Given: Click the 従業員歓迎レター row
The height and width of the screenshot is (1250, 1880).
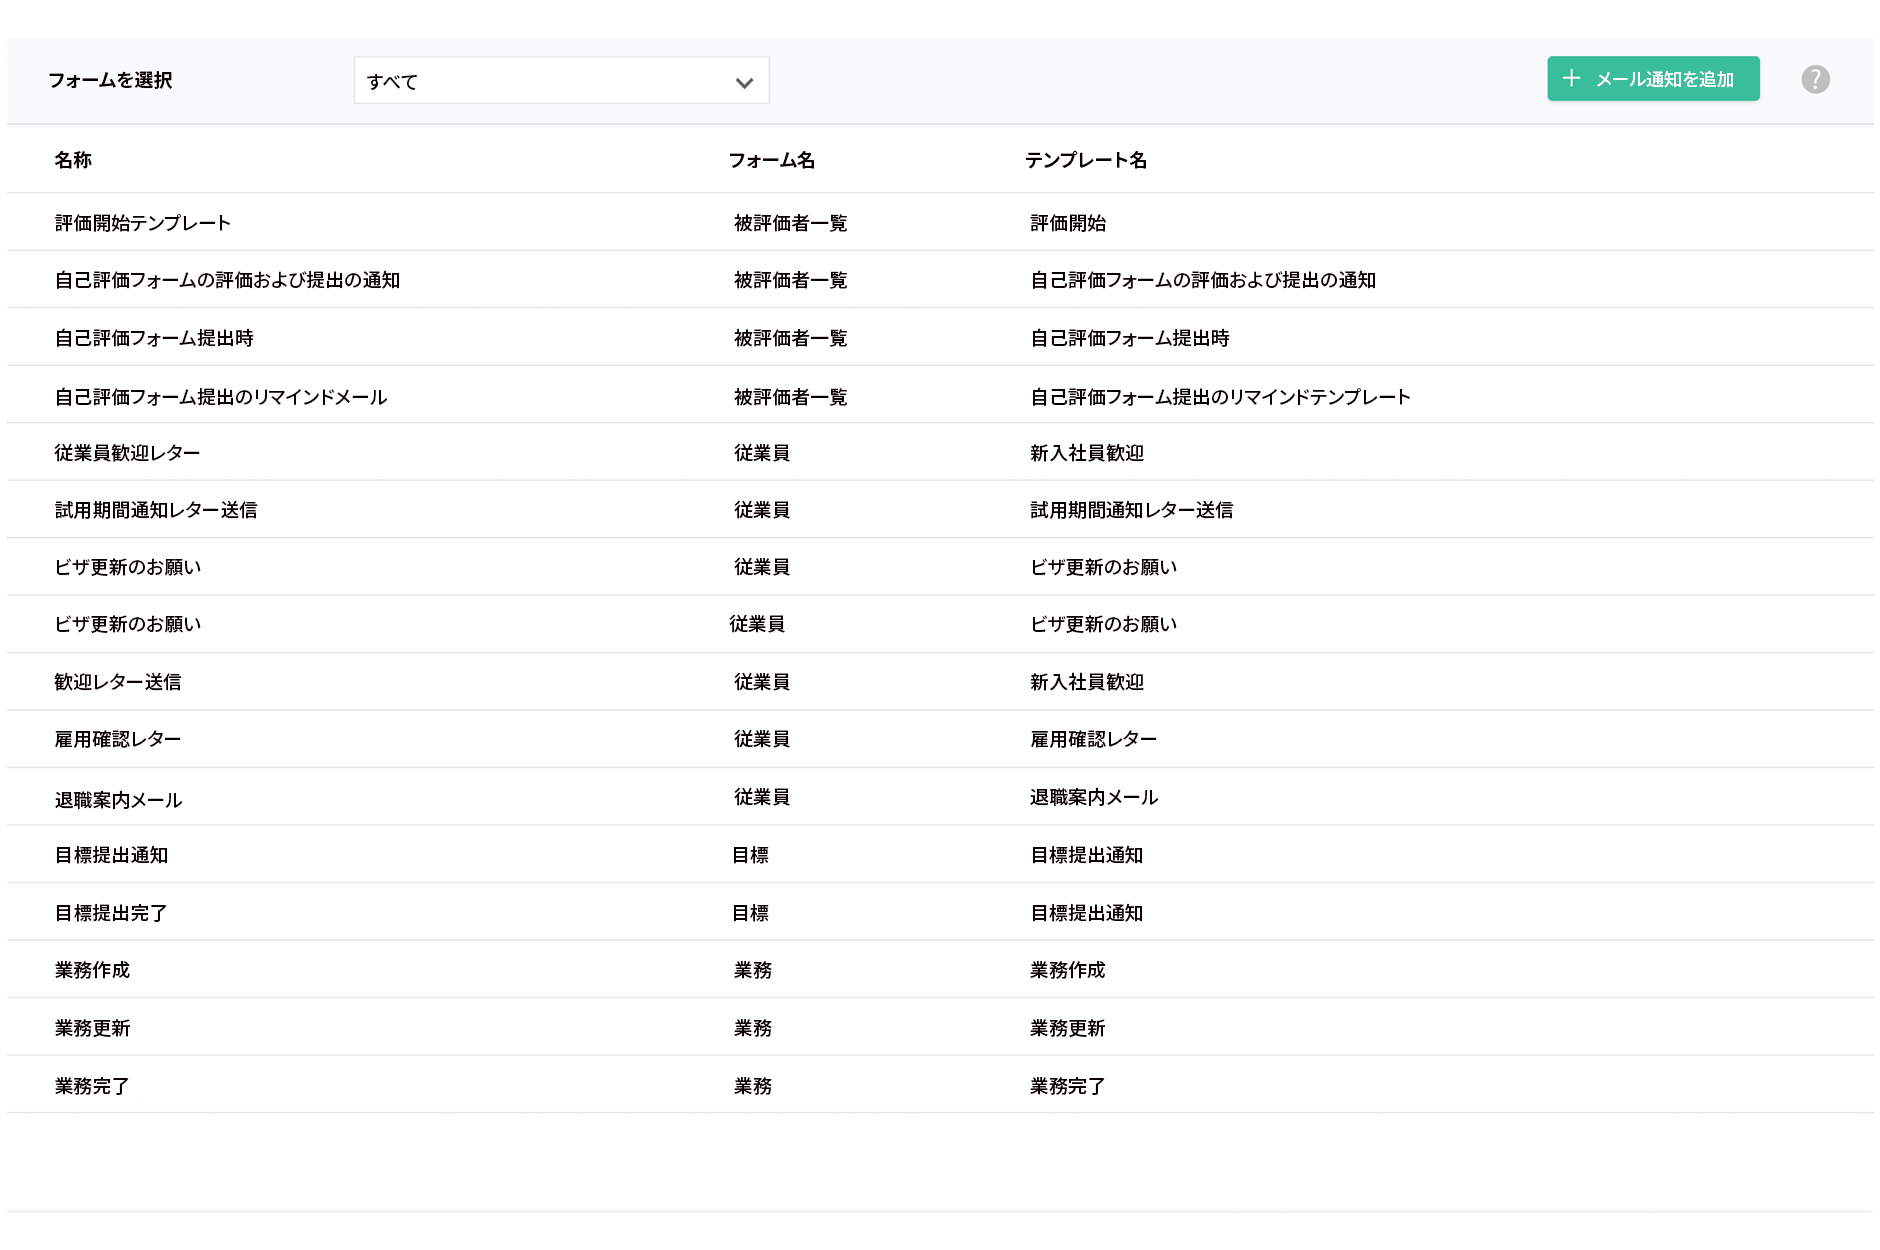Looking at the screenshot, I should pyautogui.click(x=126, y=452).
